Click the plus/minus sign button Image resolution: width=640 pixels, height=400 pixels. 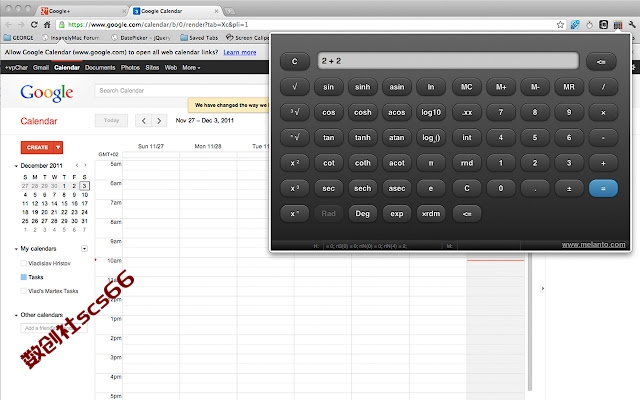[x=569, y=188]
